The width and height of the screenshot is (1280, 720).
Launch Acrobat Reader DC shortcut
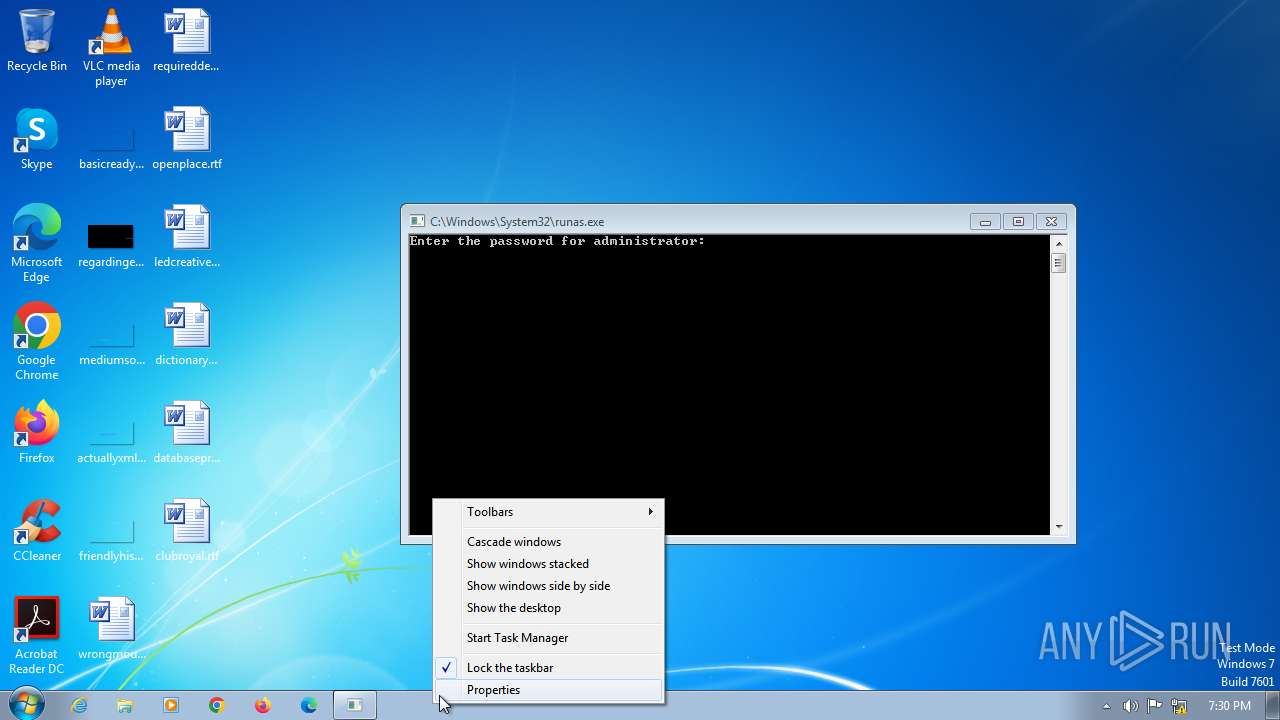[37, 635]
